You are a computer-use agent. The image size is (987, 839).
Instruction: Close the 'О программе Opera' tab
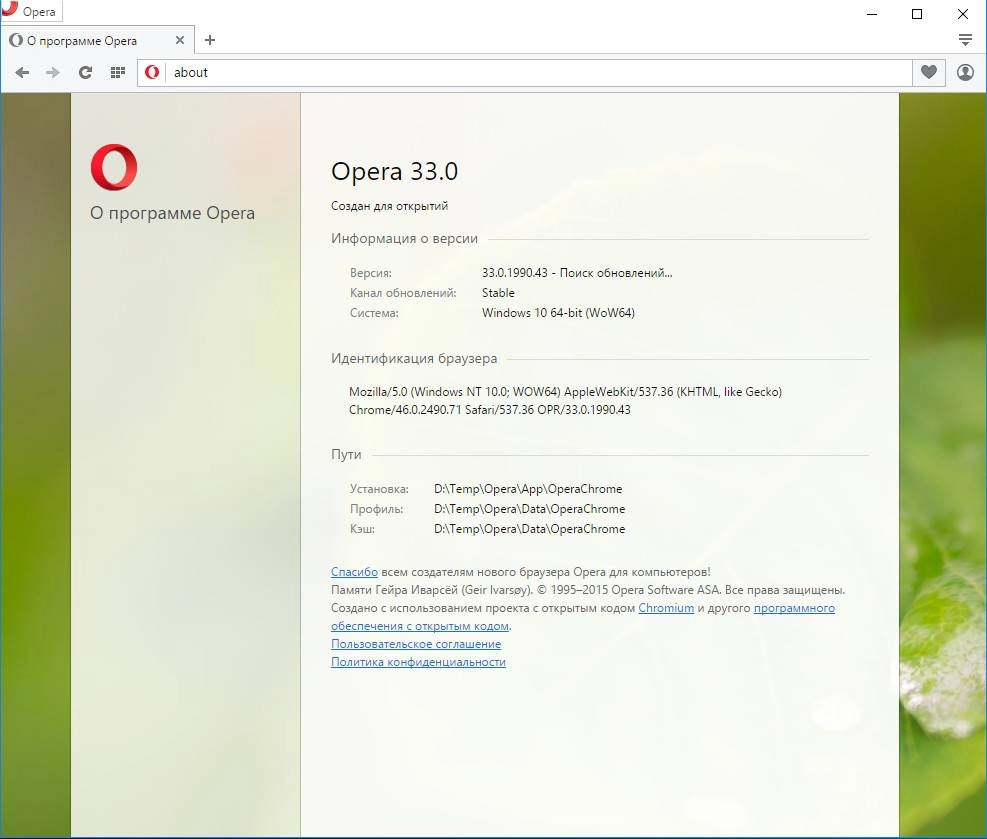[x=180, y=40]
